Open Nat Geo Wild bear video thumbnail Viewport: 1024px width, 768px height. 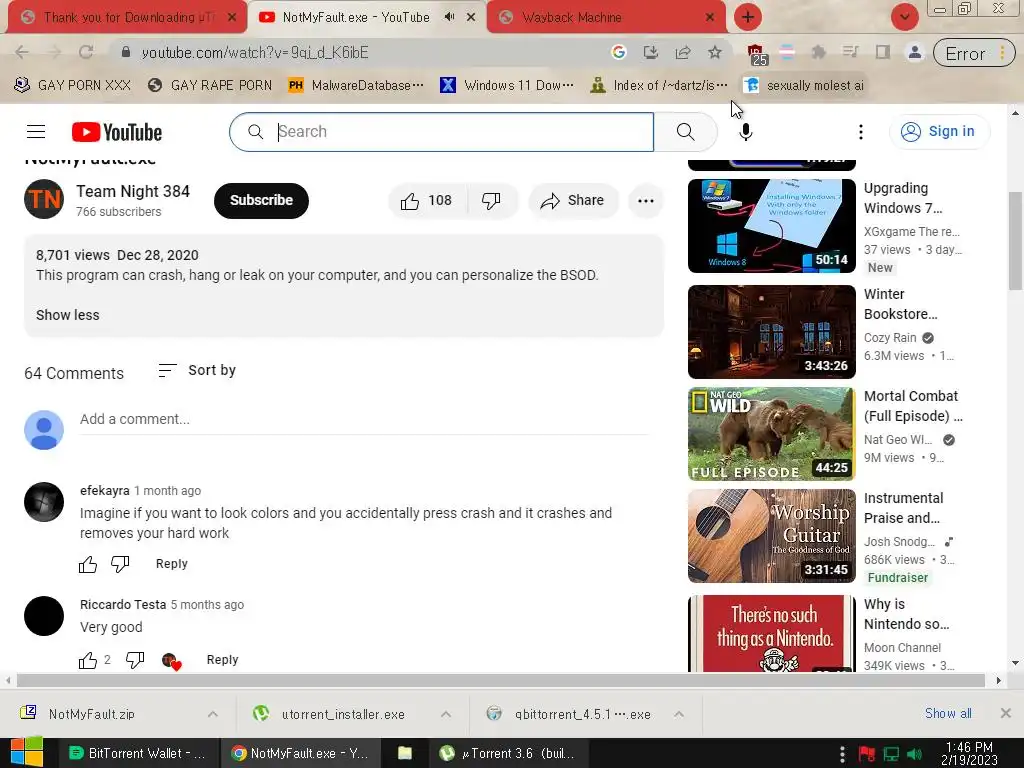(771, 434)
